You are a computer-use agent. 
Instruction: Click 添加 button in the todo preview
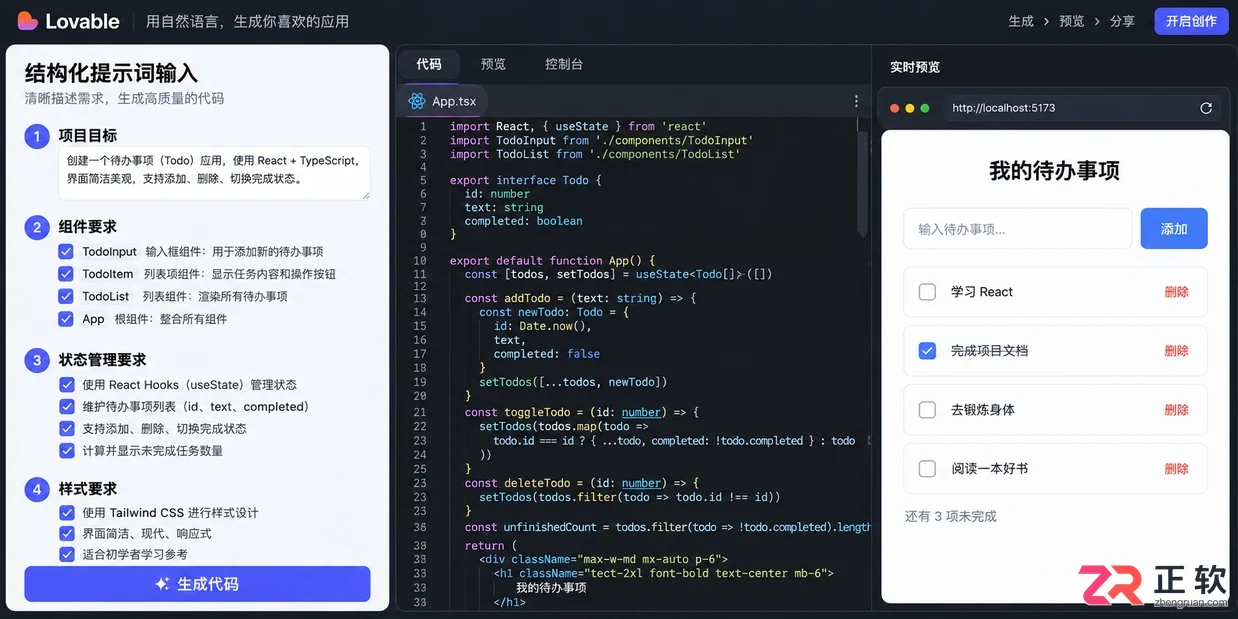pos(1174,229)
